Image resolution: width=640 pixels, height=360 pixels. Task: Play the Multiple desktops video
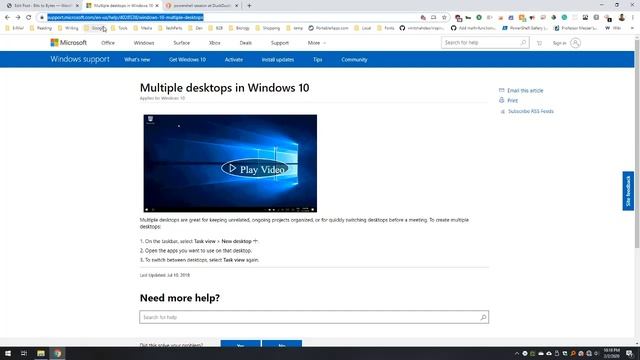(255, 169)
